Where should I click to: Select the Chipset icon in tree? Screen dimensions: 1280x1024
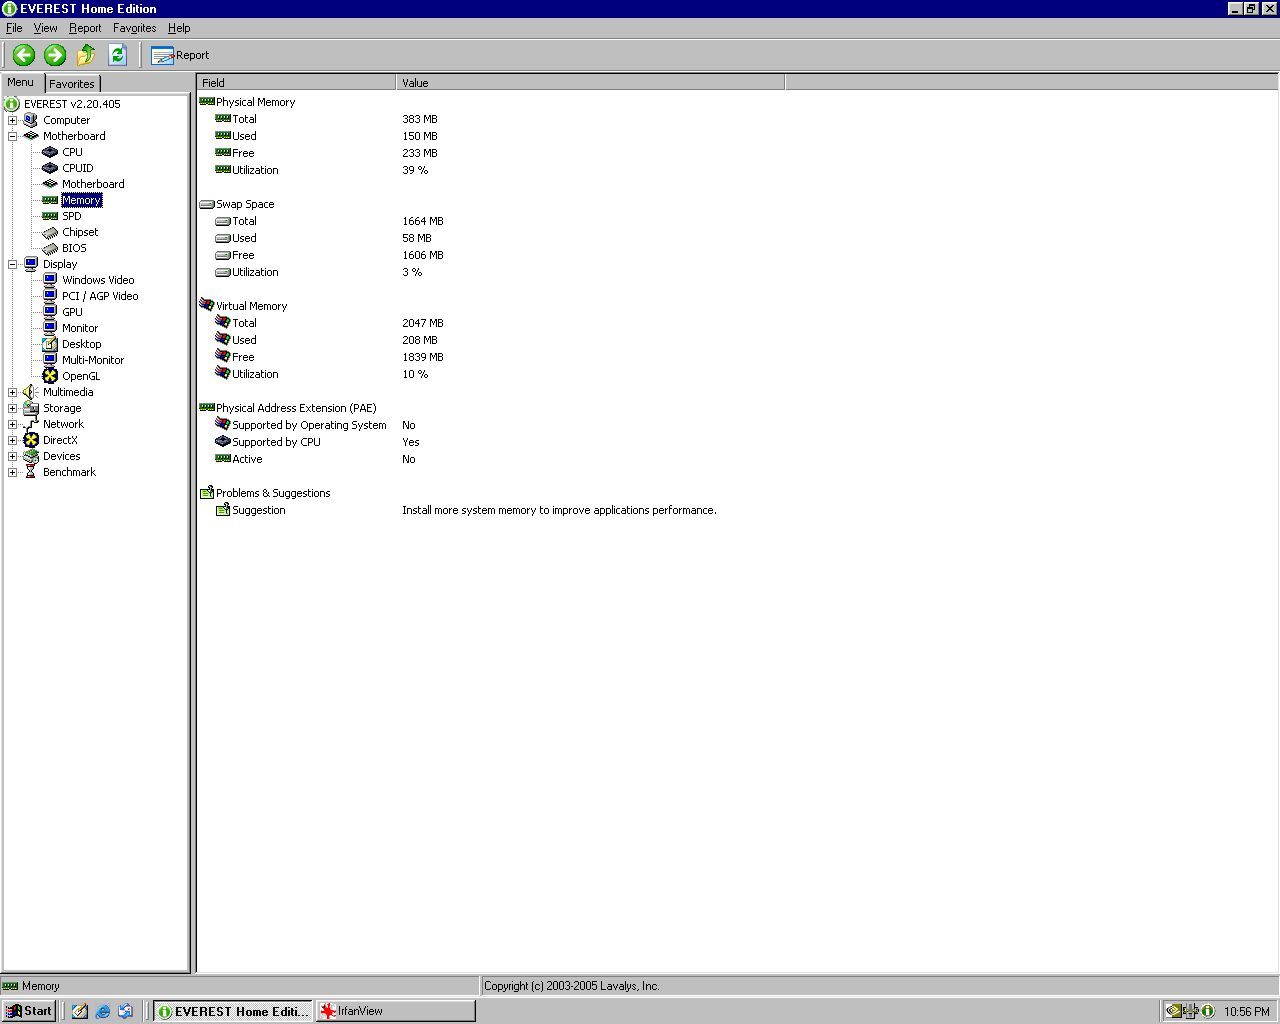click(50, 232)
